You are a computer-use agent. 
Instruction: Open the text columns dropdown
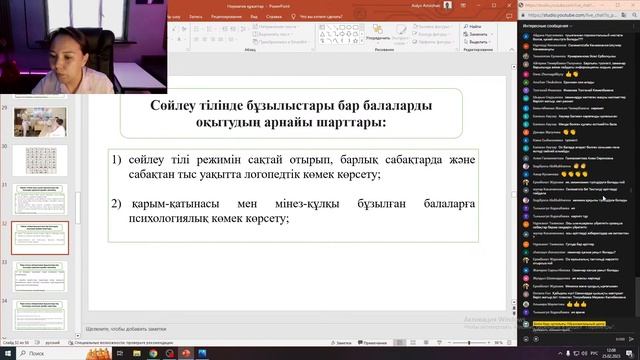coord(231,39)
